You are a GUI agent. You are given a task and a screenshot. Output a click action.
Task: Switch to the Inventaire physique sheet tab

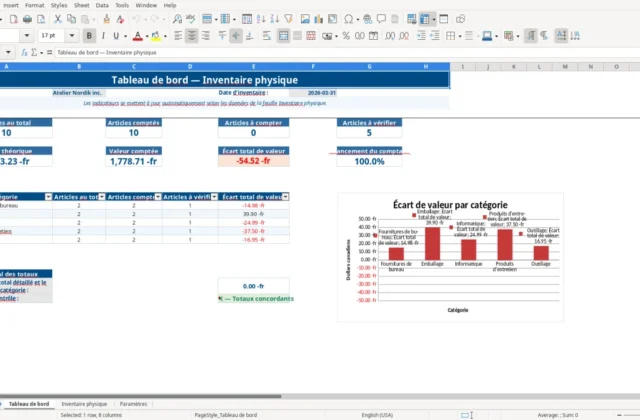tap(84, 404)
